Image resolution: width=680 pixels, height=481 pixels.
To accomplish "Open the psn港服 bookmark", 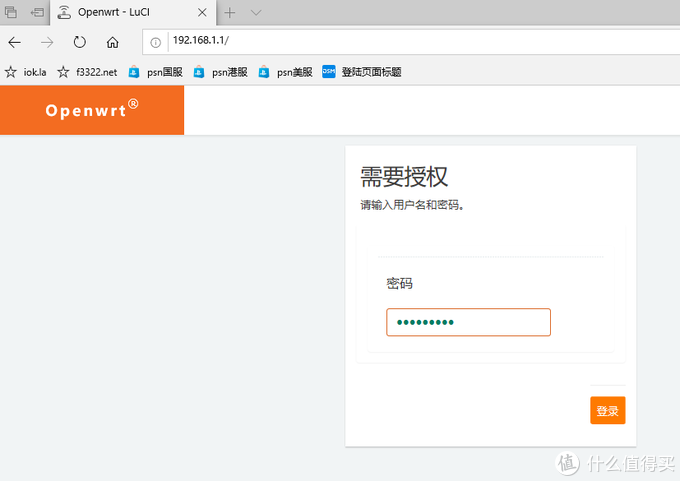I will tap(220, 72).
